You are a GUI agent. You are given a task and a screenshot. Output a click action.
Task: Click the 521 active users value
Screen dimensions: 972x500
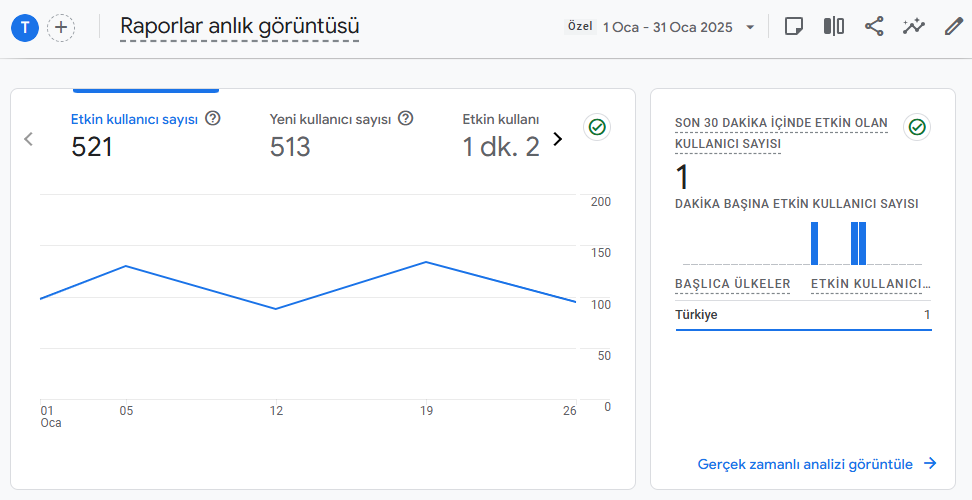point(92,147)
